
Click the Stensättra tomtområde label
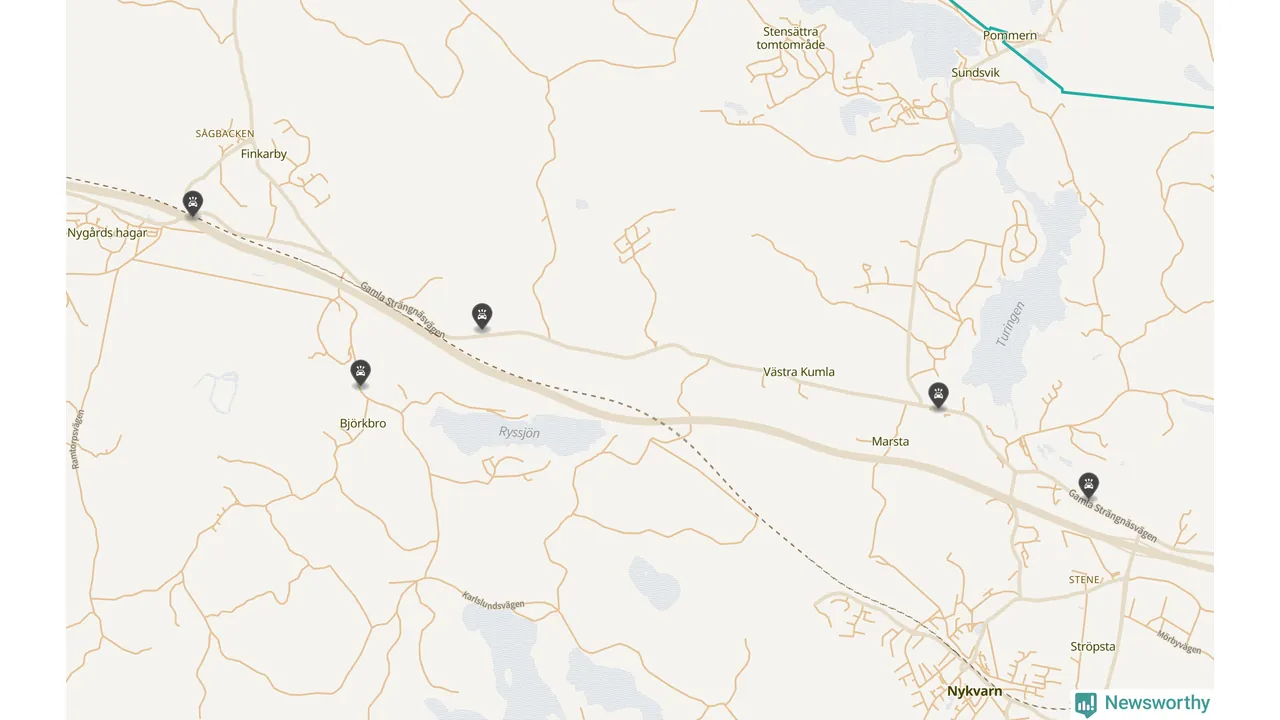coord(791,38)
